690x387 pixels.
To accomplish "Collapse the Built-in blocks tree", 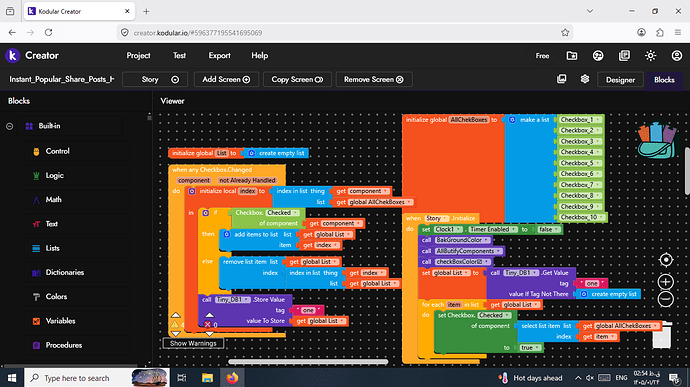I will (9, 126).
